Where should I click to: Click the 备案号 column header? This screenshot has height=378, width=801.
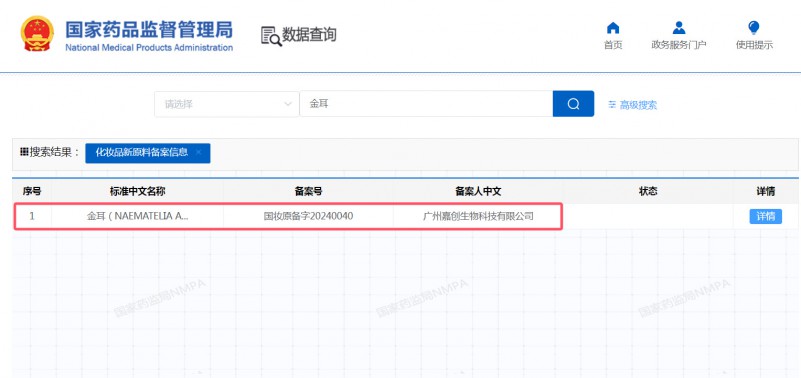[309, 192]
